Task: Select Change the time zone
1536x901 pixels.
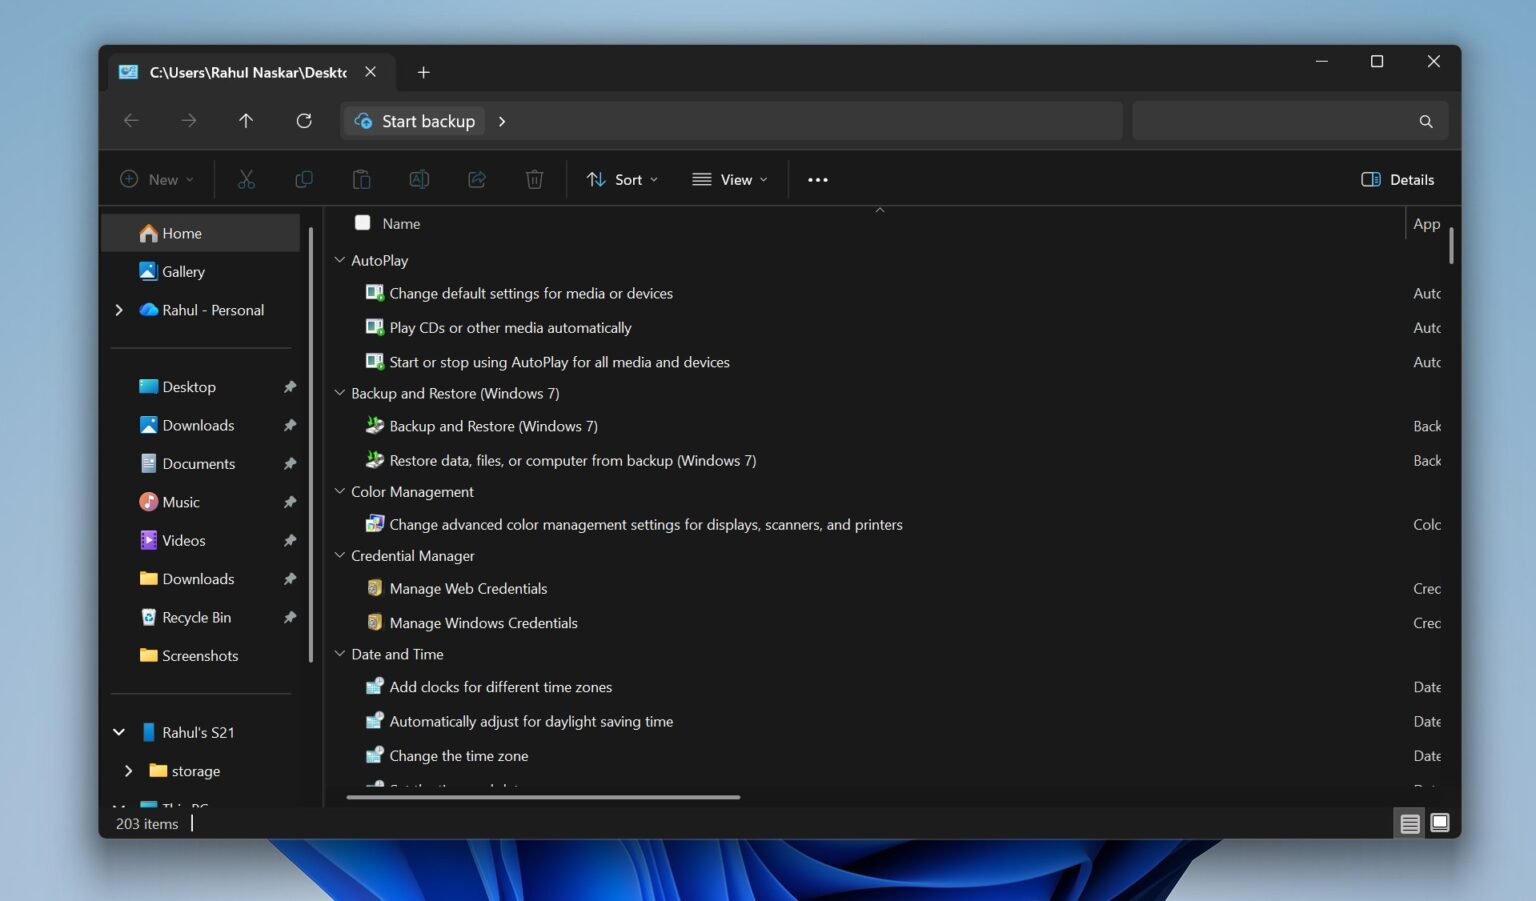Action: 458,756
